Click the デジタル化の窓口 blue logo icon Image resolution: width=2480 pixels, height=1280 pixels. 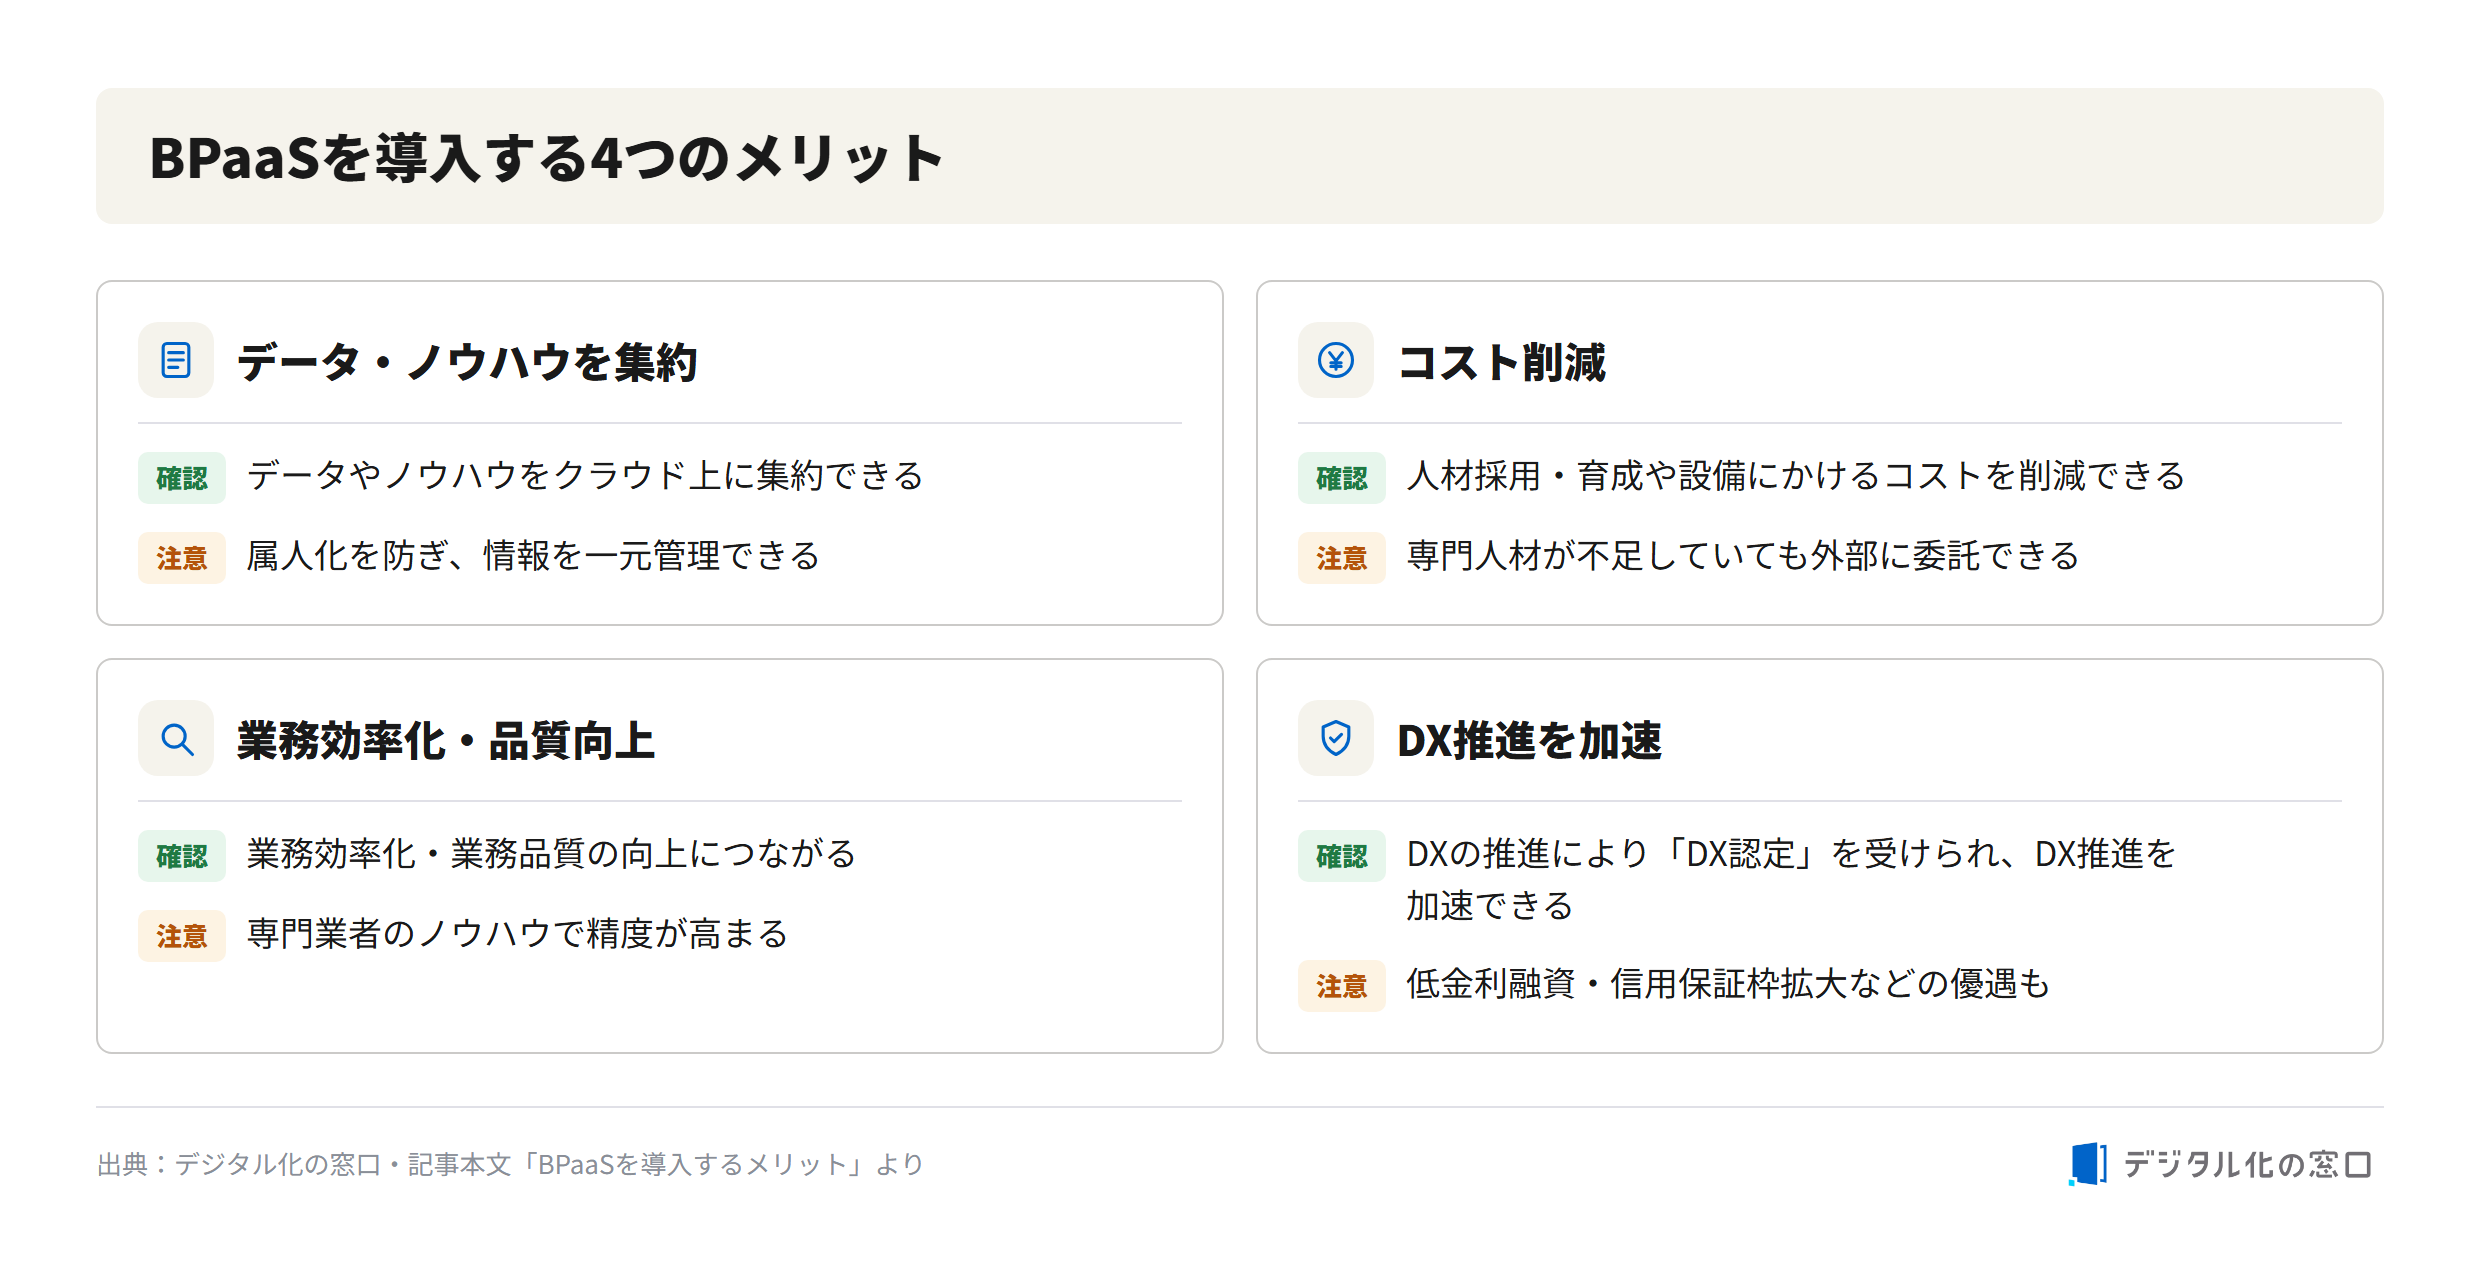(x=2088, y=1164)
